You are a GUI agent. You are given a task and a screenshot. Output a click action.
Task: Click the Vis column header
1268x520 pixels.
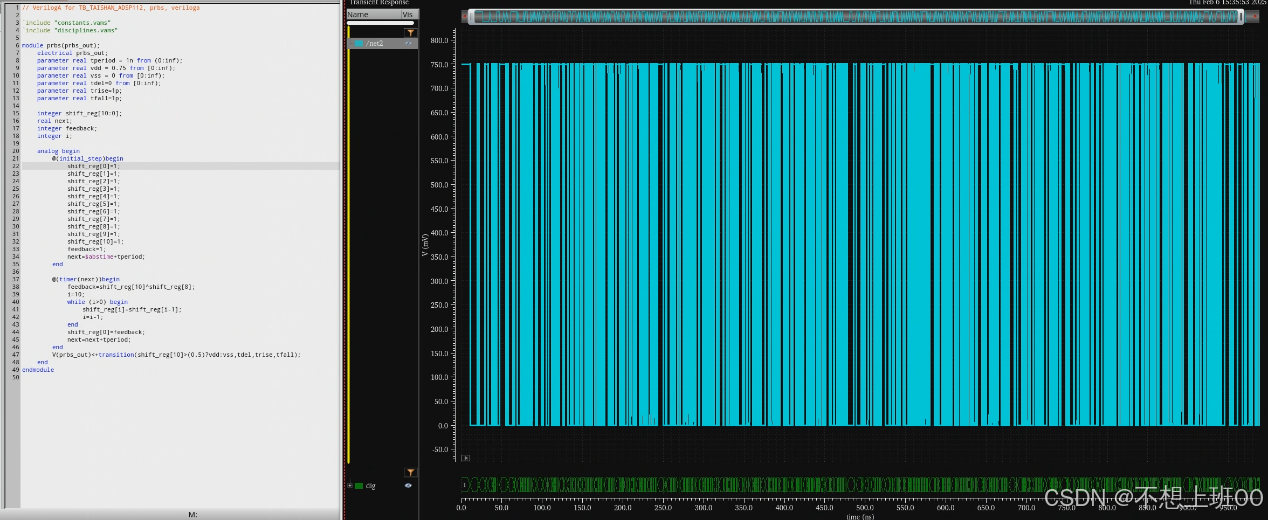[x=408, y=15]
